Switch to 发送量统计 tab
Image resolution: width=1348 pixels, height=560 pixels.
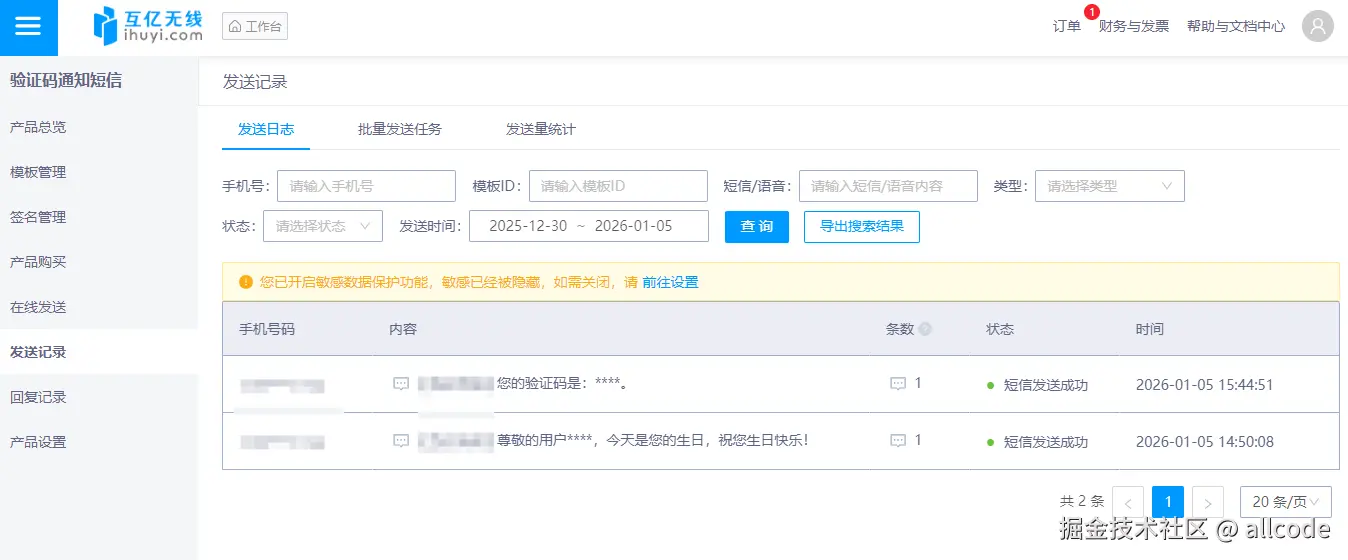pyautogui.click(x=541, y=129)
